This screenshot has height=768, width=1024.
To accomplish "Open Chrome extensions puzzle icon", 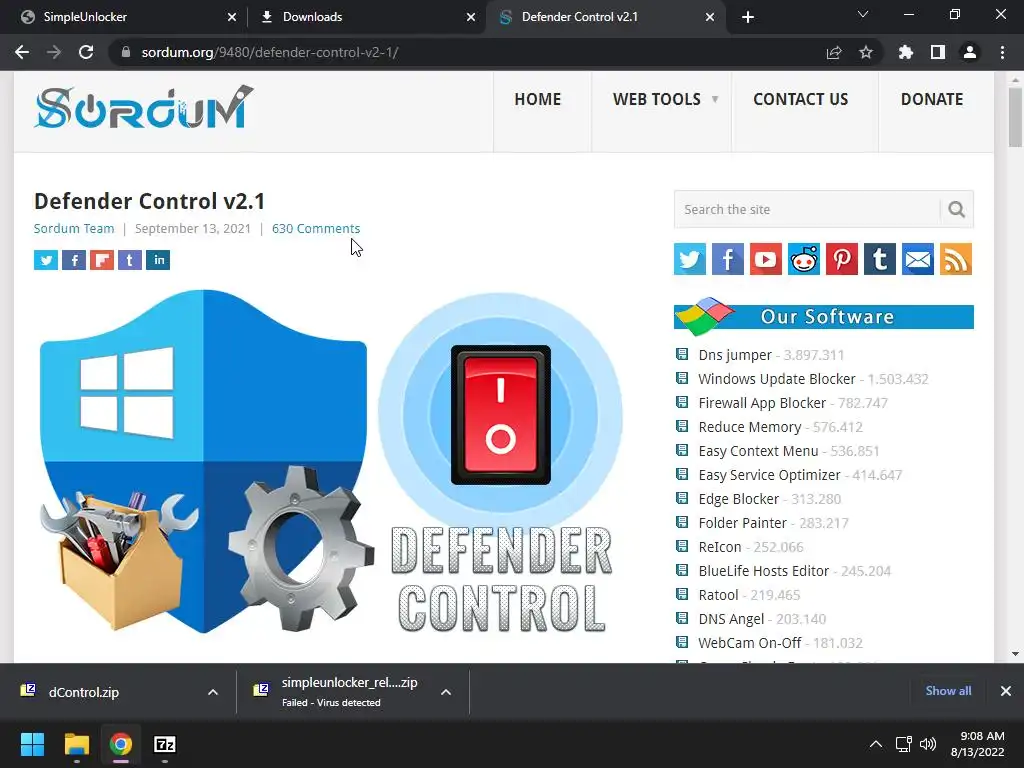I will coord(906,52).
